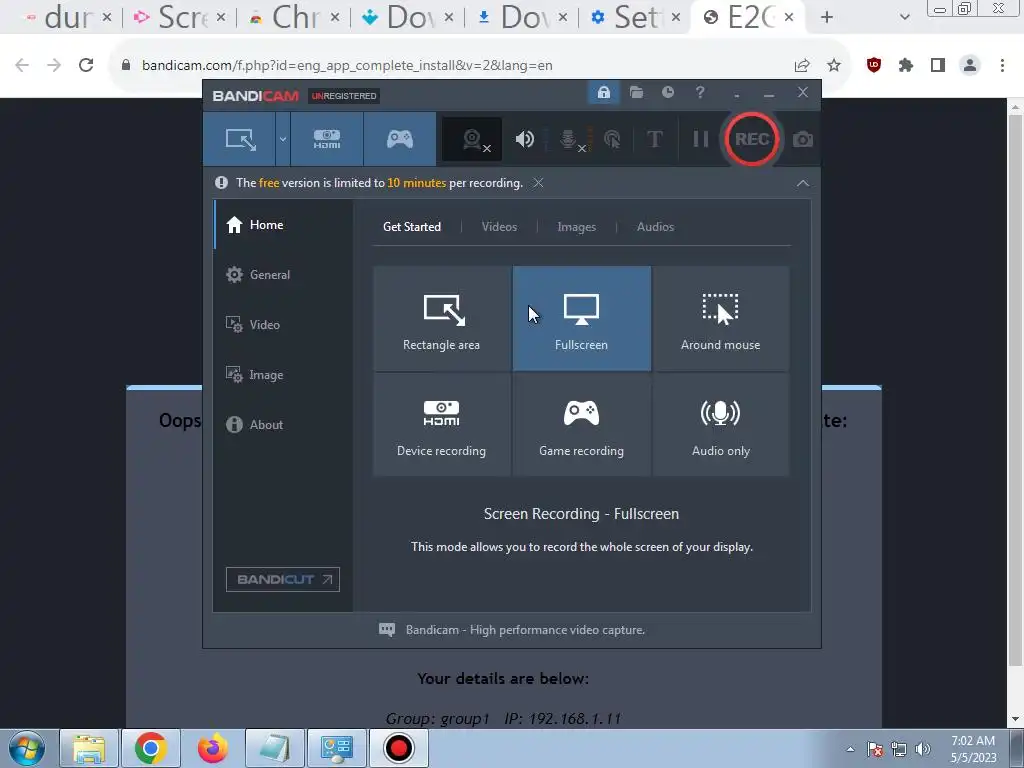Switch to game recording mode in toolbar
Viewport: 1024px width, 768px height.
(400, 139)
